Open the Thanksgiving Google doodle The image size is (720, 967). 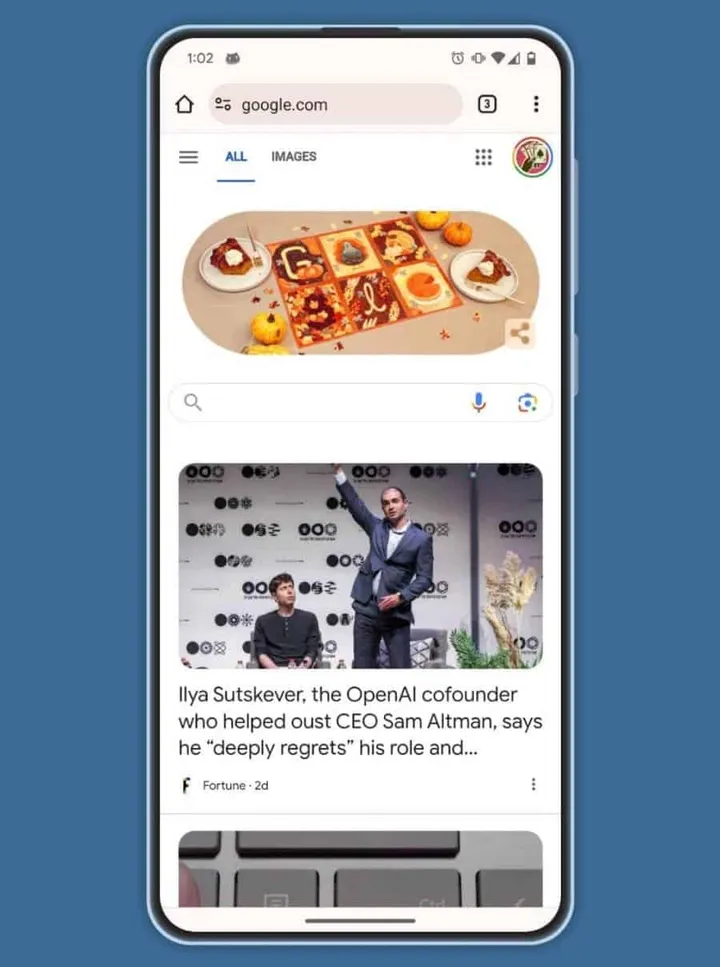pyautogui.click(x=360, y=283)
